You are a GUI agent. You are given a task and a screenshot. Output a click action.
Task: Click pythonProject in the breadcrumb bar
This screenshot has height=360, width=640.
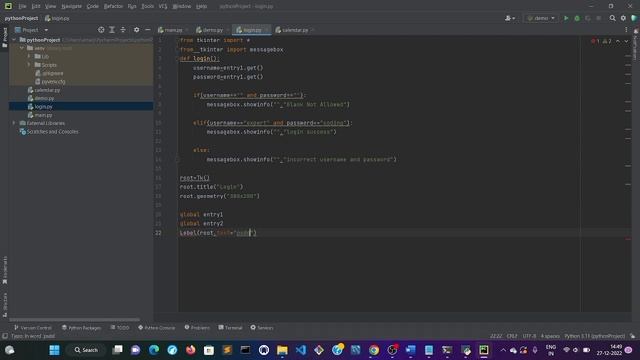coord(21,18)
